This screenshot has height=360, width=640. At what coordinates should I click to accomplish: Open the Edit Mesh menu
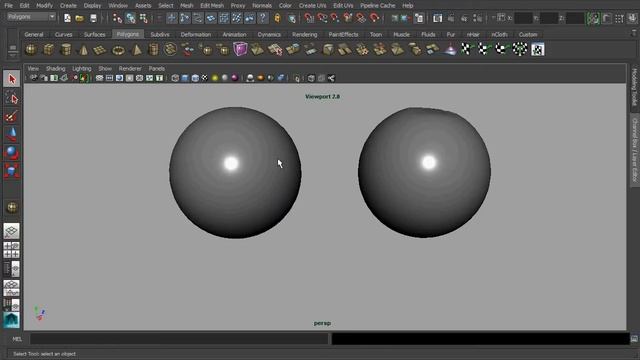[x=212, y=6]
